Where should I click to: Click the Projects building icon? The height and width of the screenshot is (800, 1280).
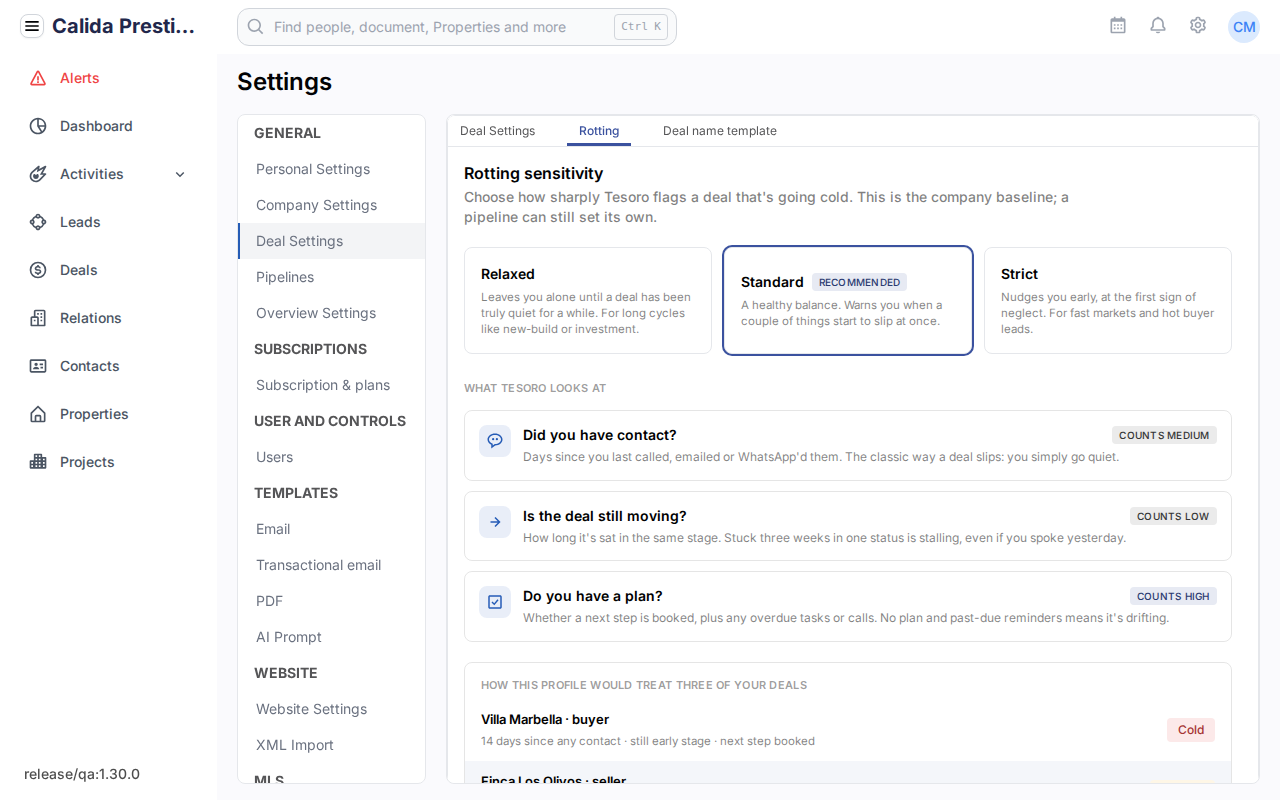pos(38,462)
